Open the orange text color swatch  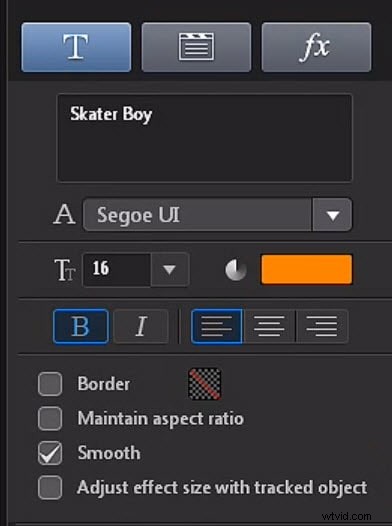306,269
